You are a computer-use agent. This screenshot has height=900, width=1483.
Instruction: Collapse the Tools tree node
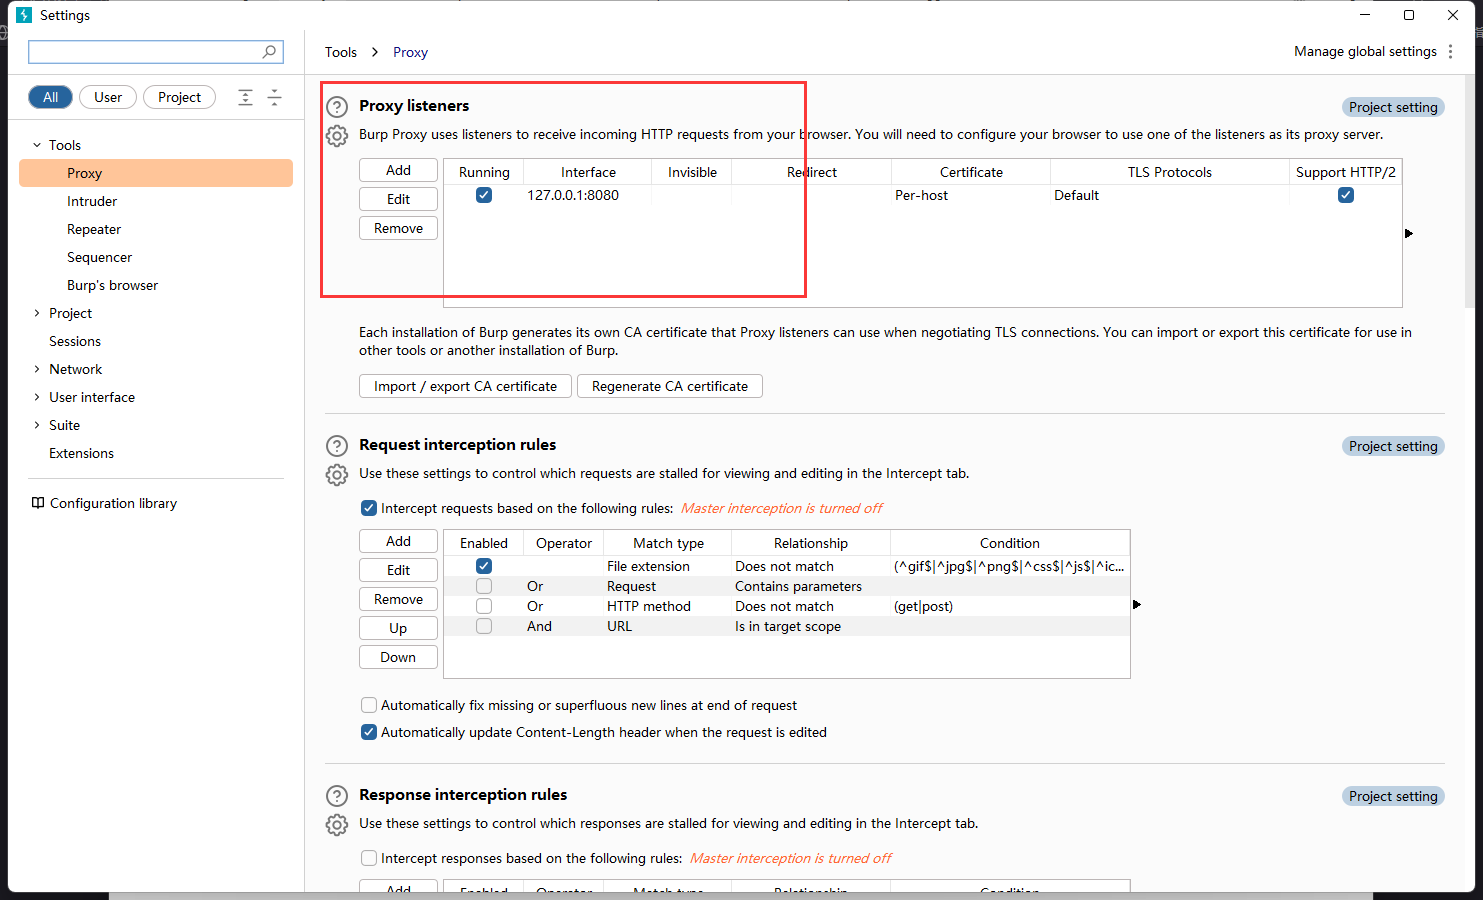coord(37,145)
